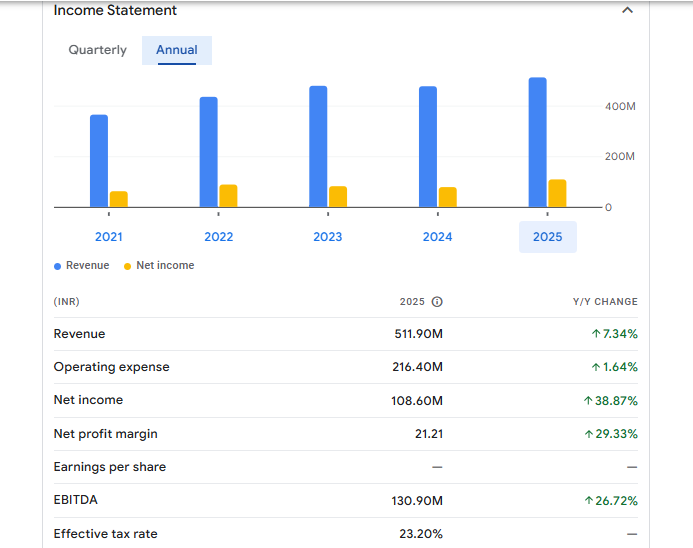Screen dimensions: 693x548
Task: Click the Operating expense row label
Action: [x=111, y=367]
